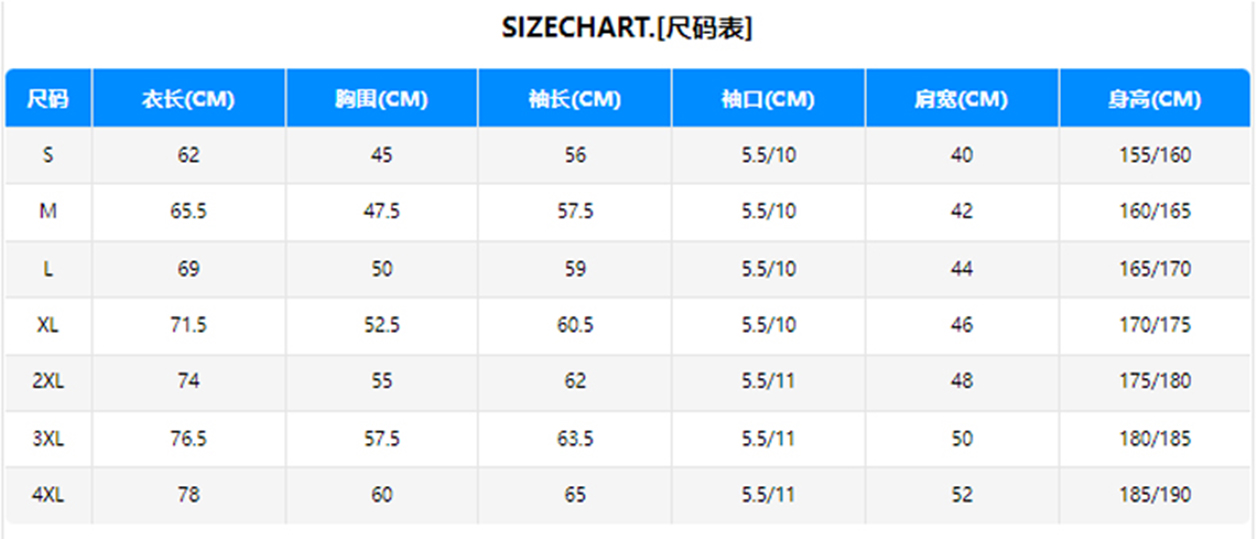Click the 63.5 sleeve length cell
Image resolution: width=1256 pixels, height=539 pixels.
click(x=575, y=438)
